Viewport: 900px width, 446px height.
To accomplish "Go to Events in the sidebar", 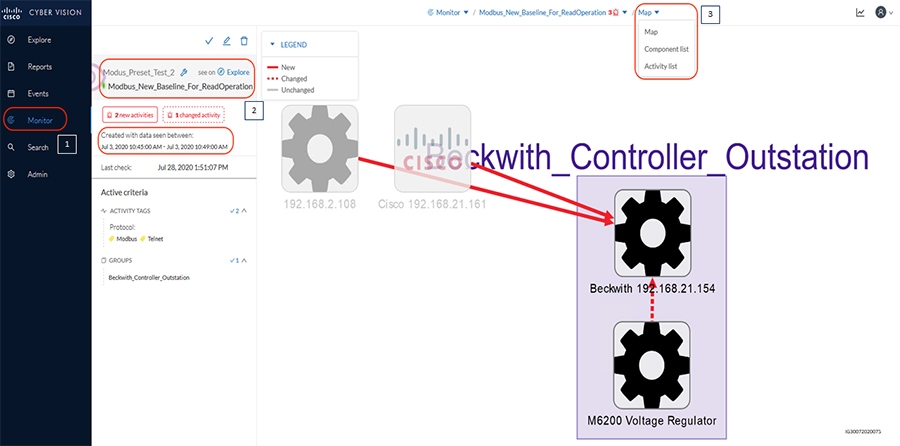I will click(38, 94).
